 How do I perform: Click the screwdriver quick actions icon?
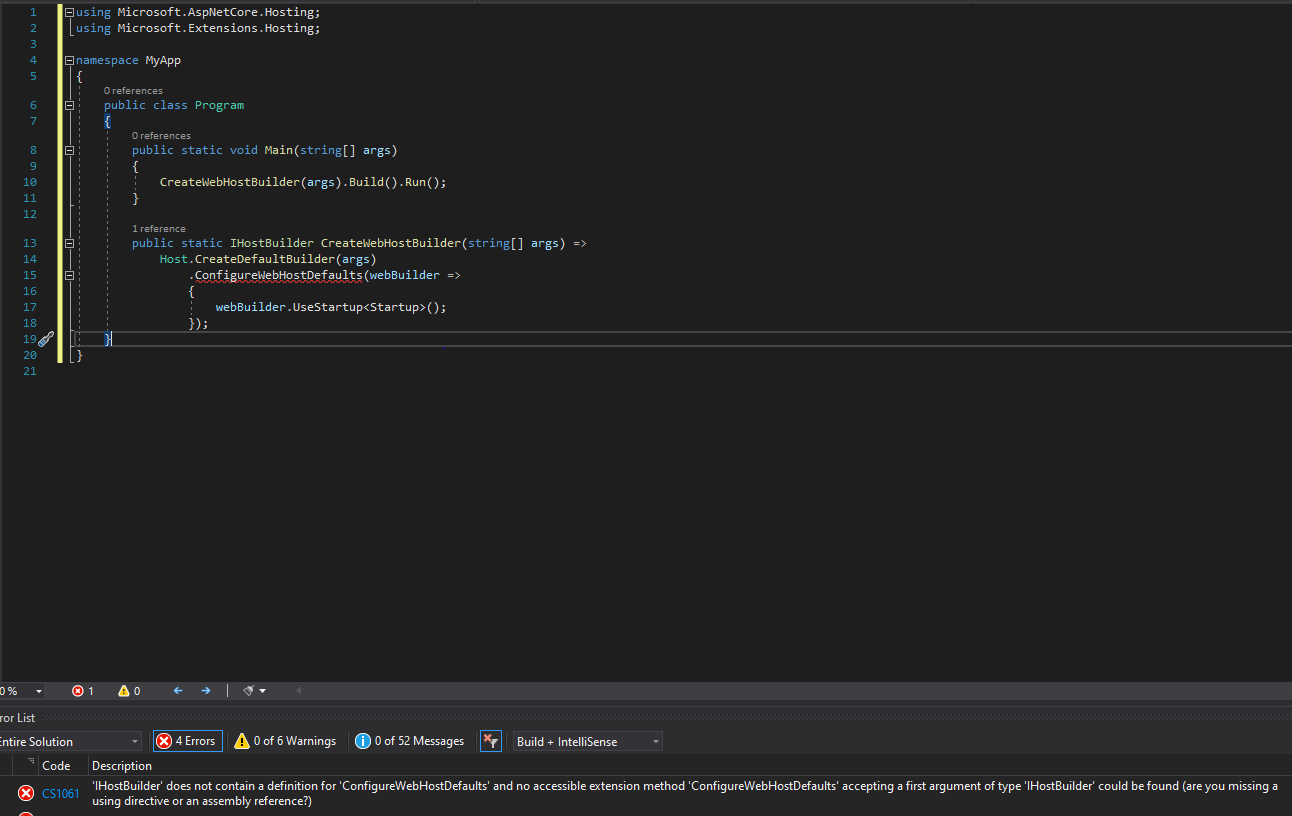[x=46, y=339]
